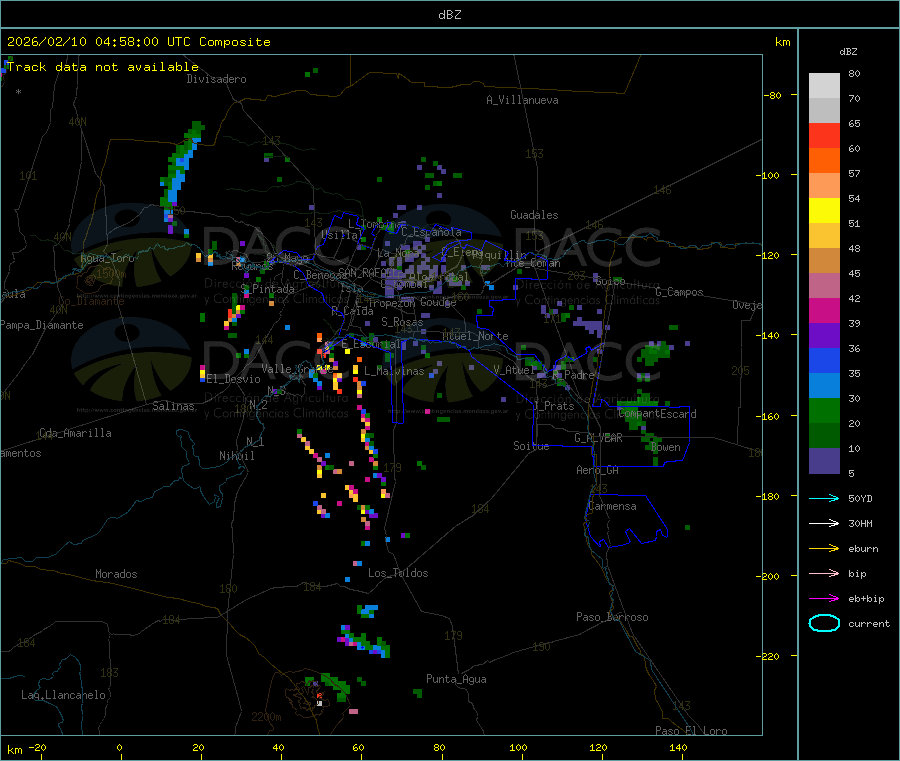Click the Lag.Llancanelo map label
900x761 pixels.
click(64, 695)
